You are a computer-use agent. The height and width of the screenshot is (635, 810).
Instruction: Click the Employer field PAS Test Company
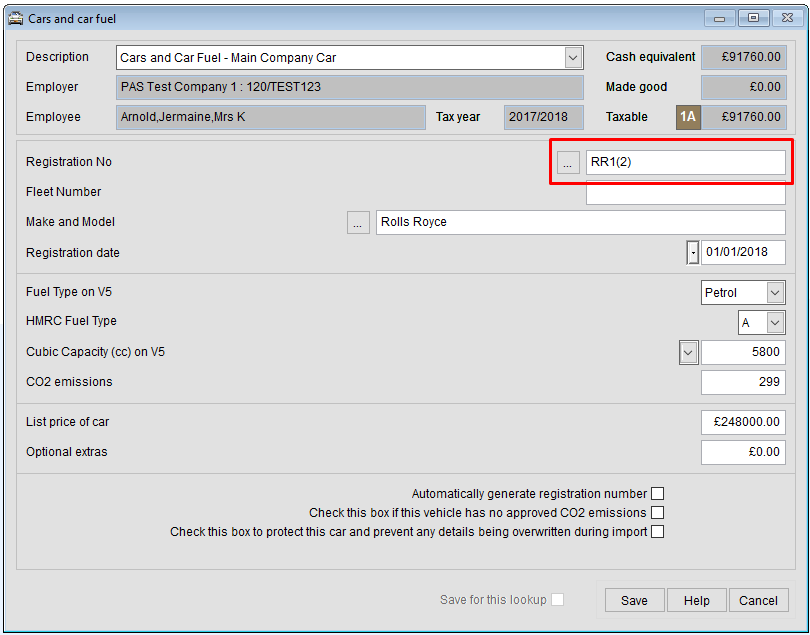[x=350, y=87]
